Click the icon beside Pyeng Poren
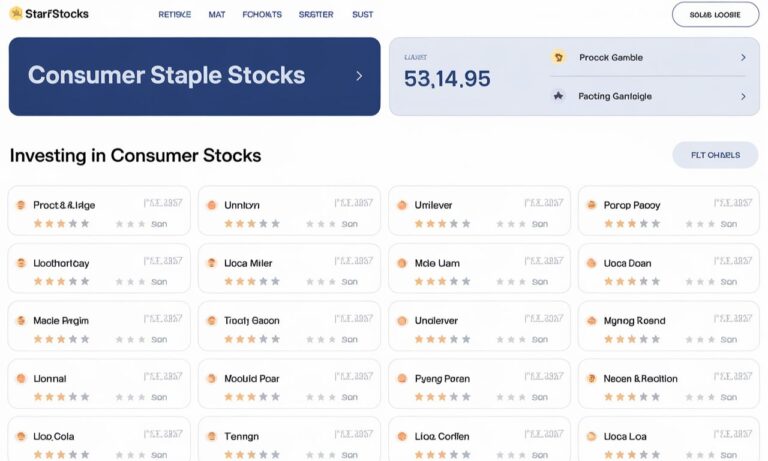The image size is (768, 461). (402, 379)
